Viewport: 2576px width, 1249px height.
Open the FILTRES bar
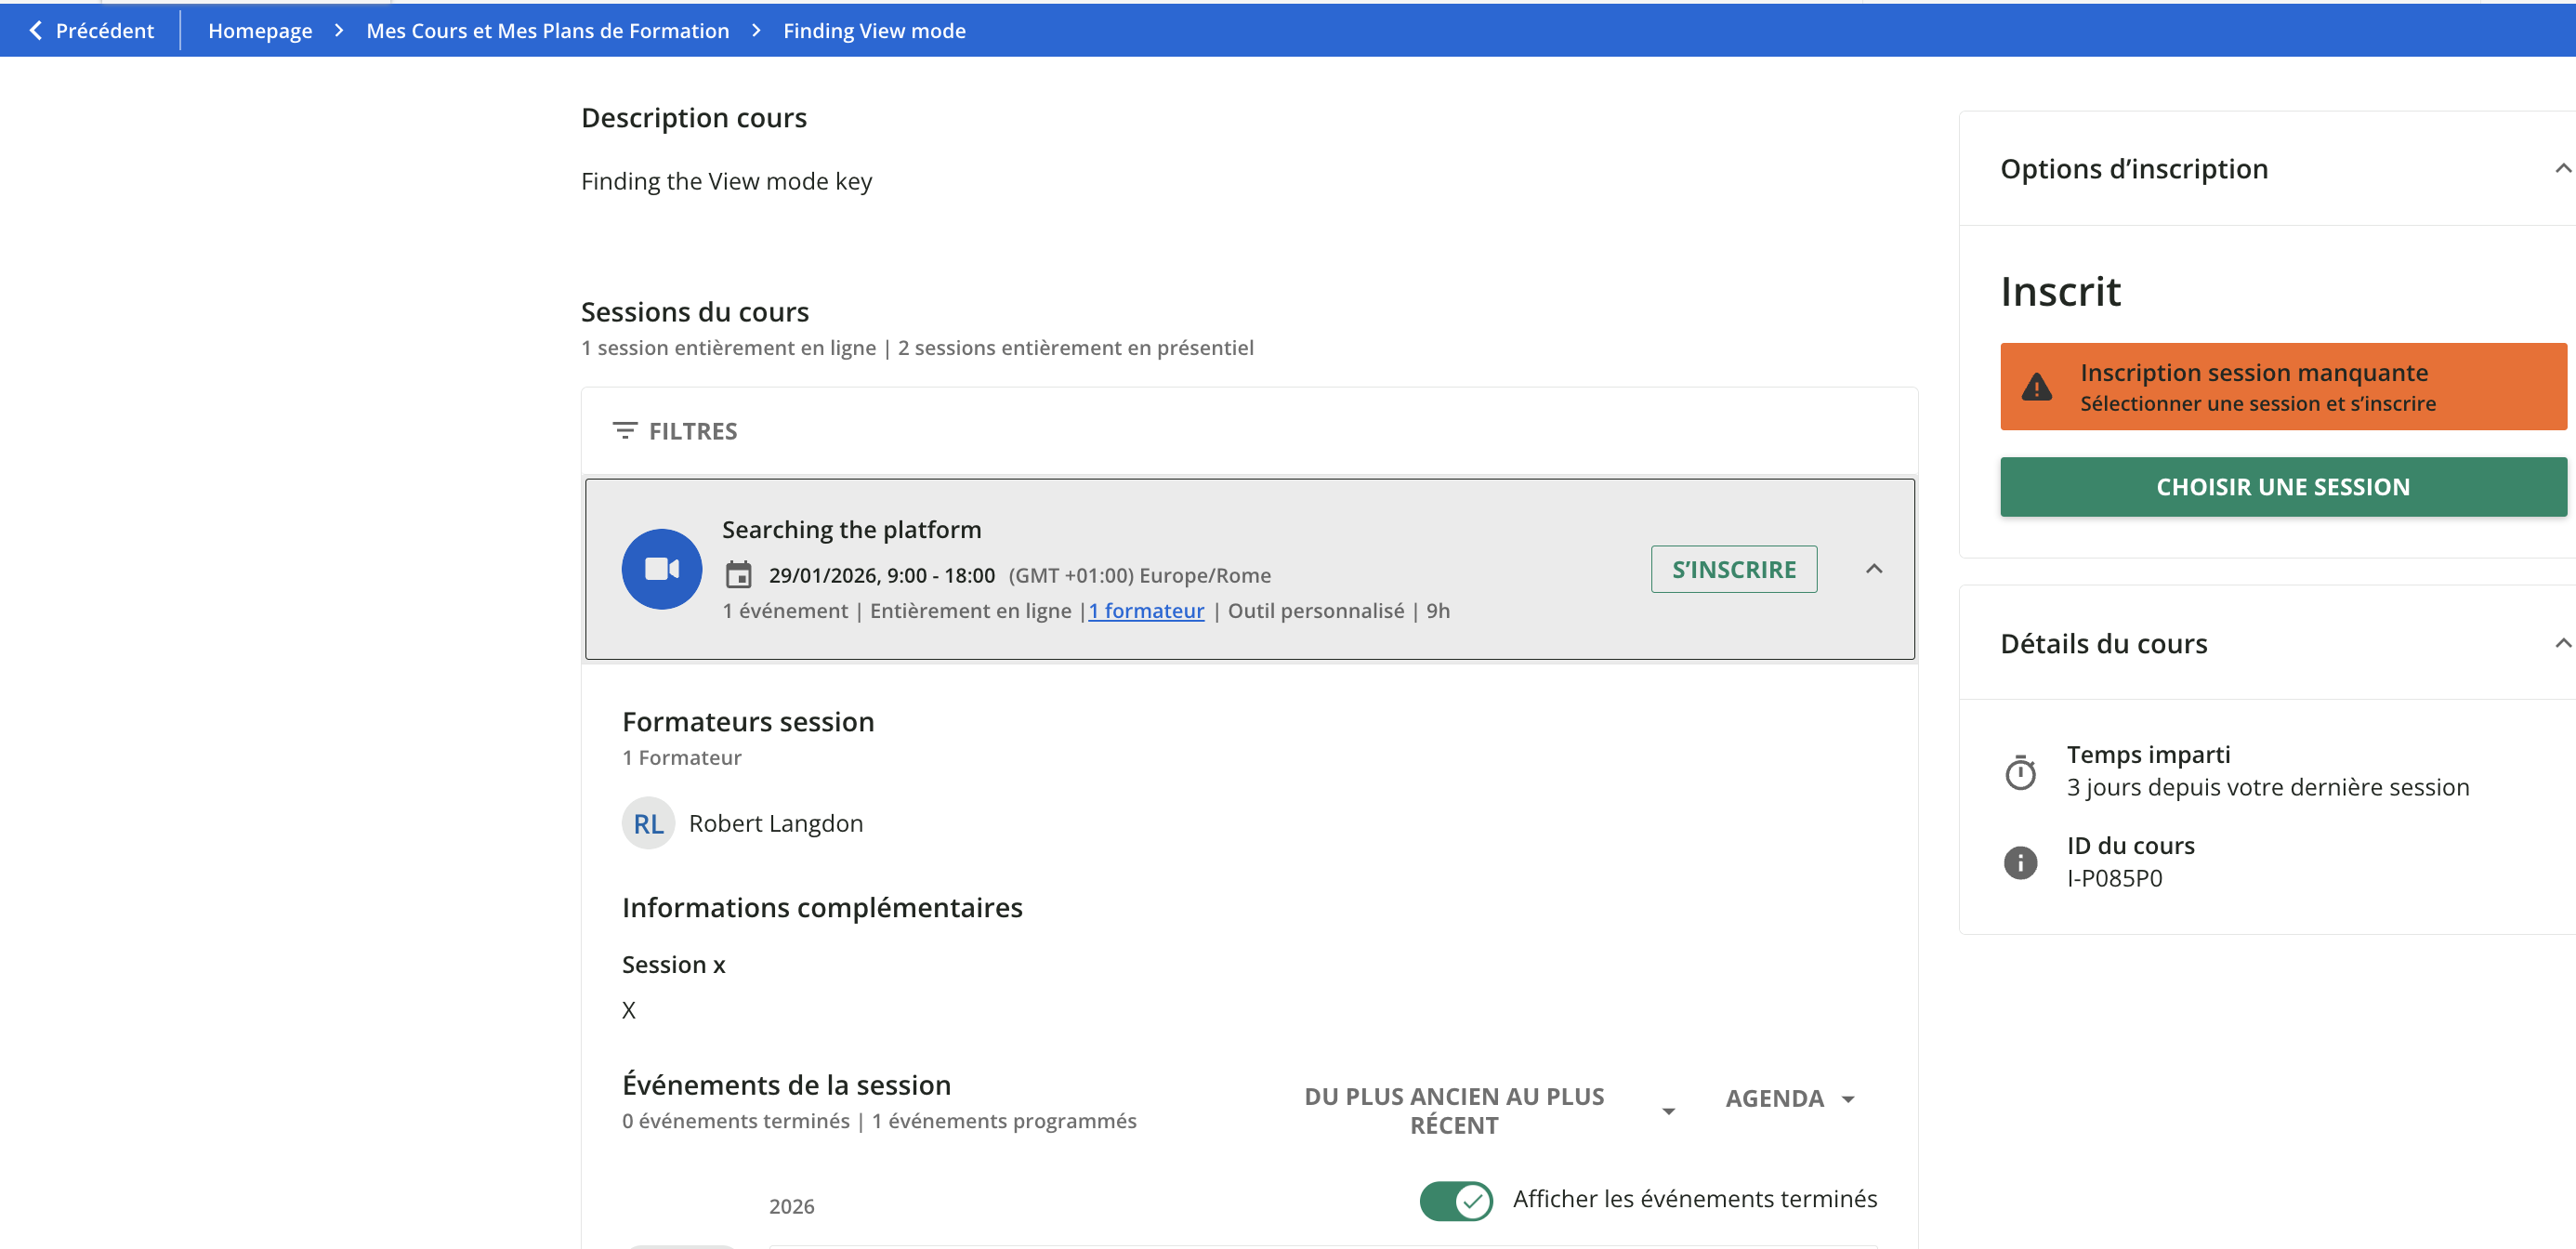[x=692, y=431]
